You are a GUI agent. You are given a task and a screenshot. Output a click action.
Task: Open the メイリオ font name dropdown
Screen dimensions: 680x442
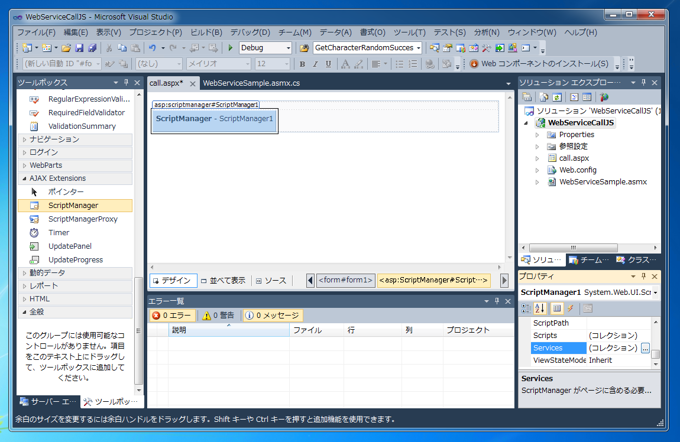click(x=248, y=64)
